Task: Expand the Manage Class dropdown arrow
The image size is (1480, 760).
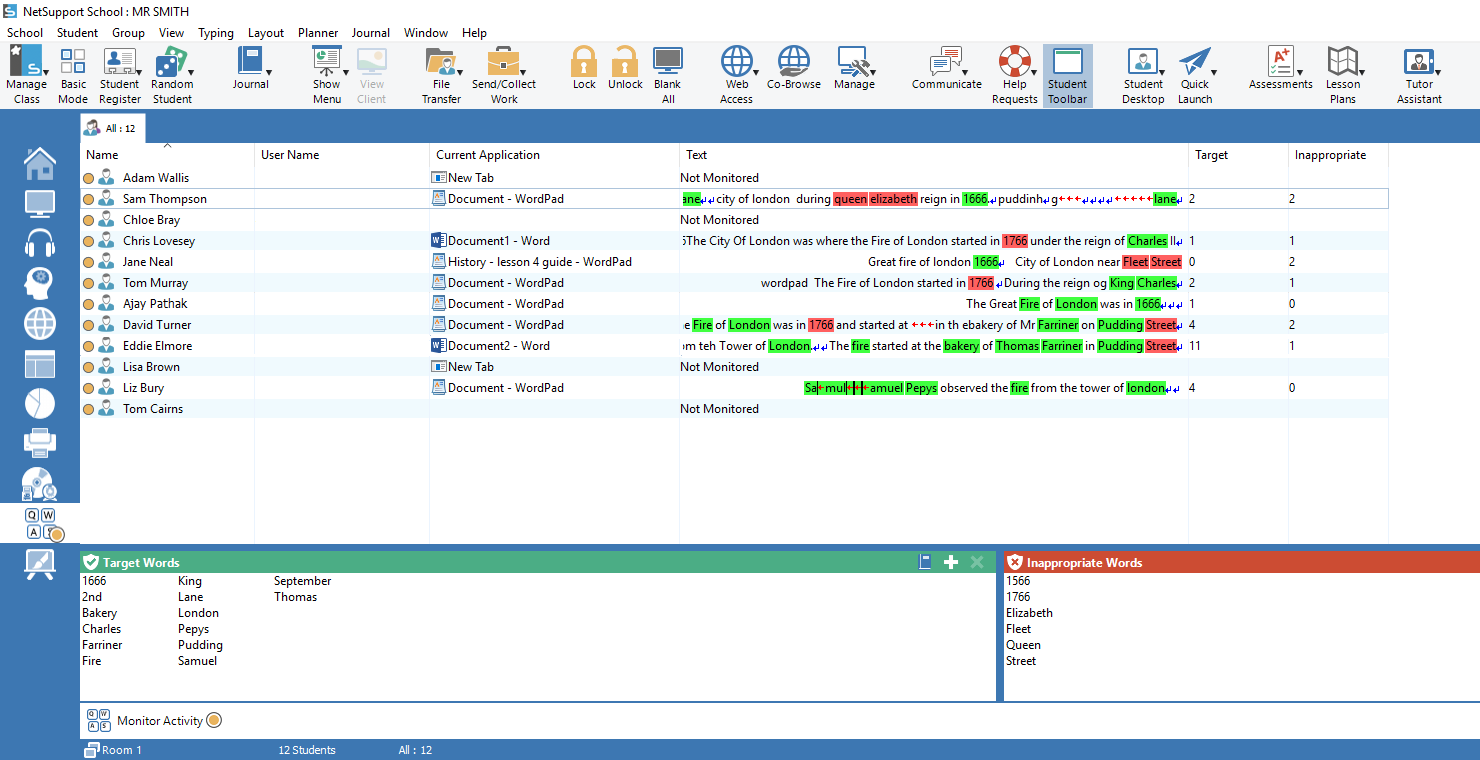Action: [x=47, y=73]
